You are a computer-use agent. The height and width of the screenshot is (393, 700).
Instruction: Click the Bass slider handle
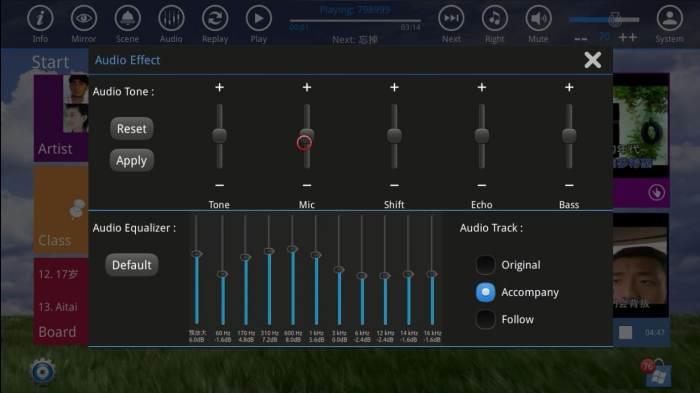(x=569, y=136)
